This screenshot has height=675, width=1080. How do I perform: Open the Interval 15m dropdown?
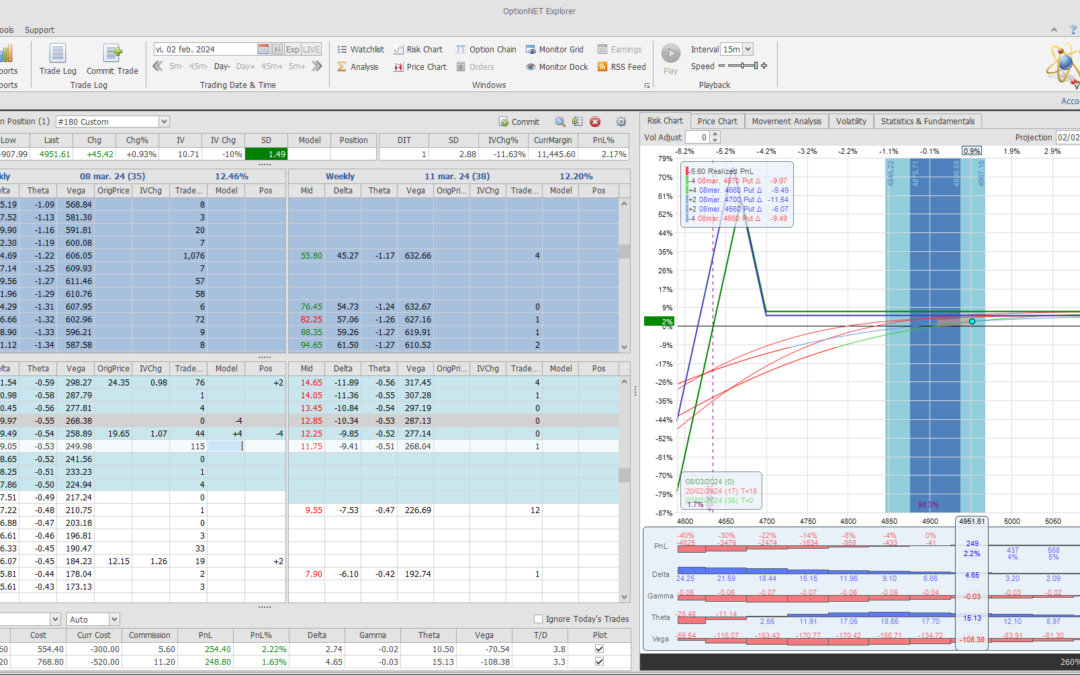click(x=748, y=49)
